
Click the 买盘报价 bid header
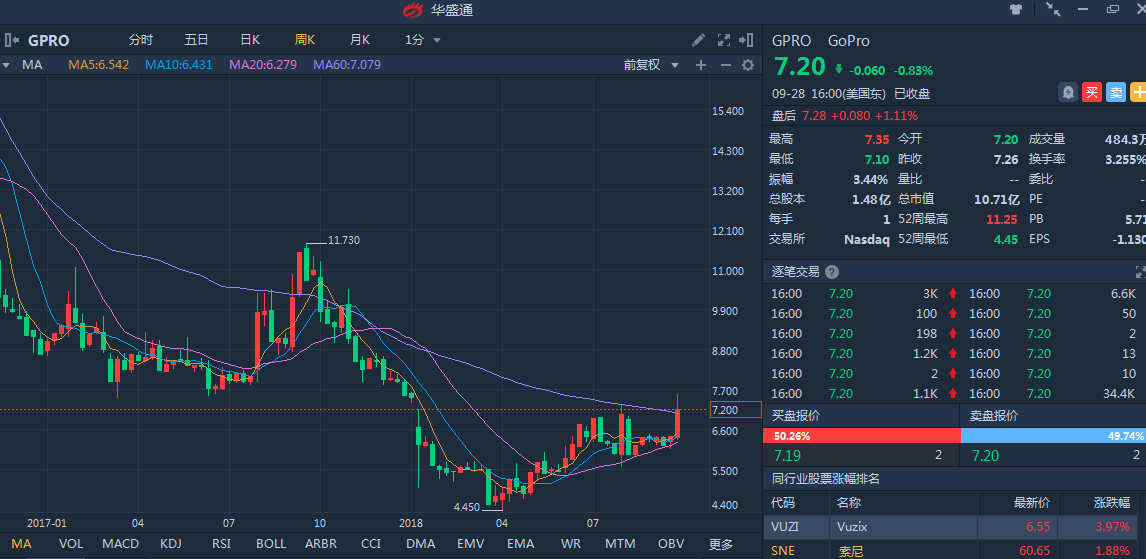[797, 416]
